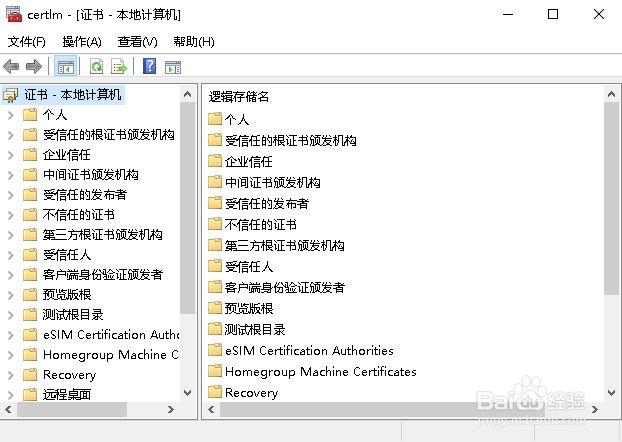The width and height of the screenshot is (622, 442).
Task: Click right pane horizontal scroll left arrow
Action: tap(211, 409)
